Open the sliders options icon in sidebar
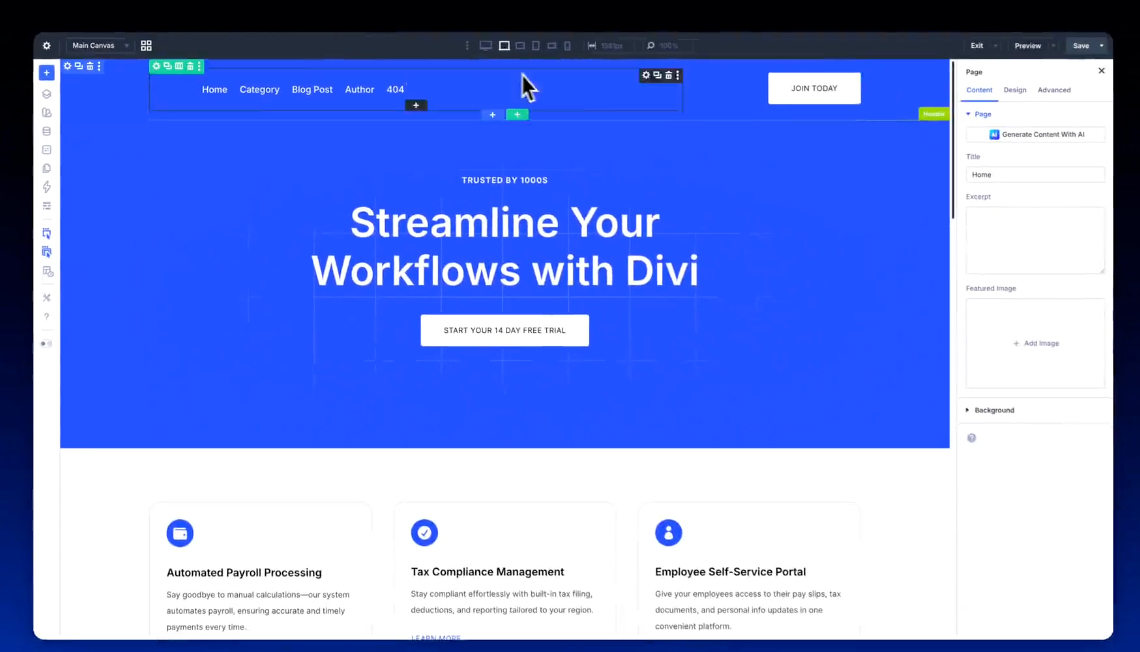Screen dimensions: 1140x652 47,206
